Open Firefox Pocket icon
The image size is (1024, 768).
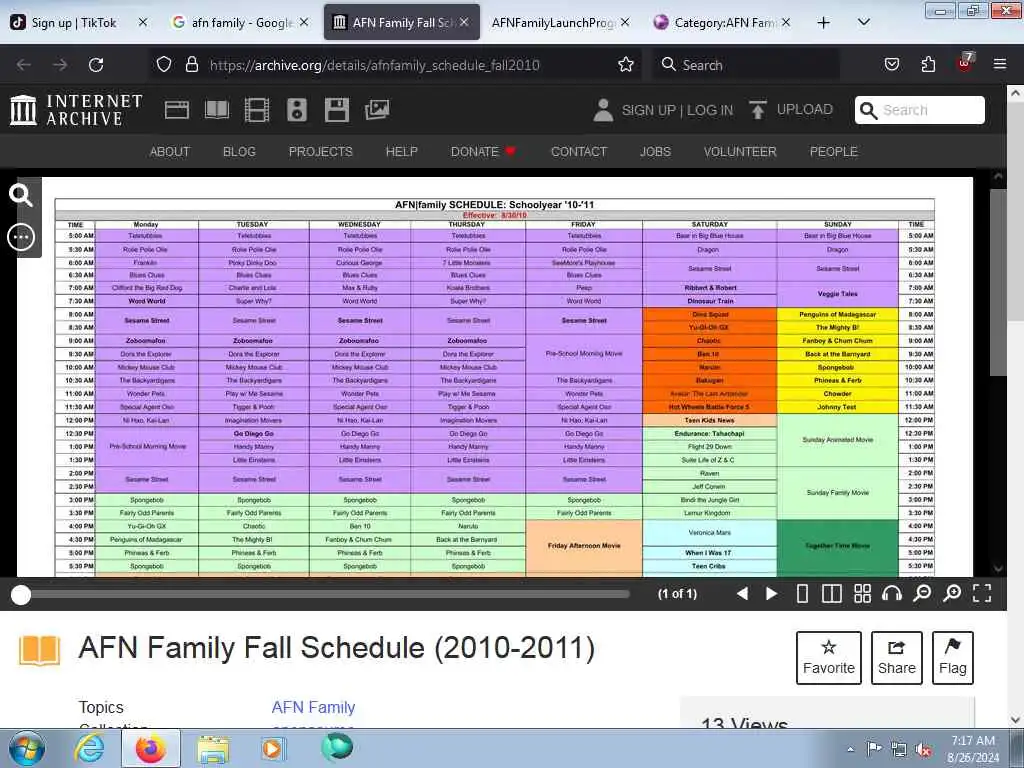tap(892, 65)
